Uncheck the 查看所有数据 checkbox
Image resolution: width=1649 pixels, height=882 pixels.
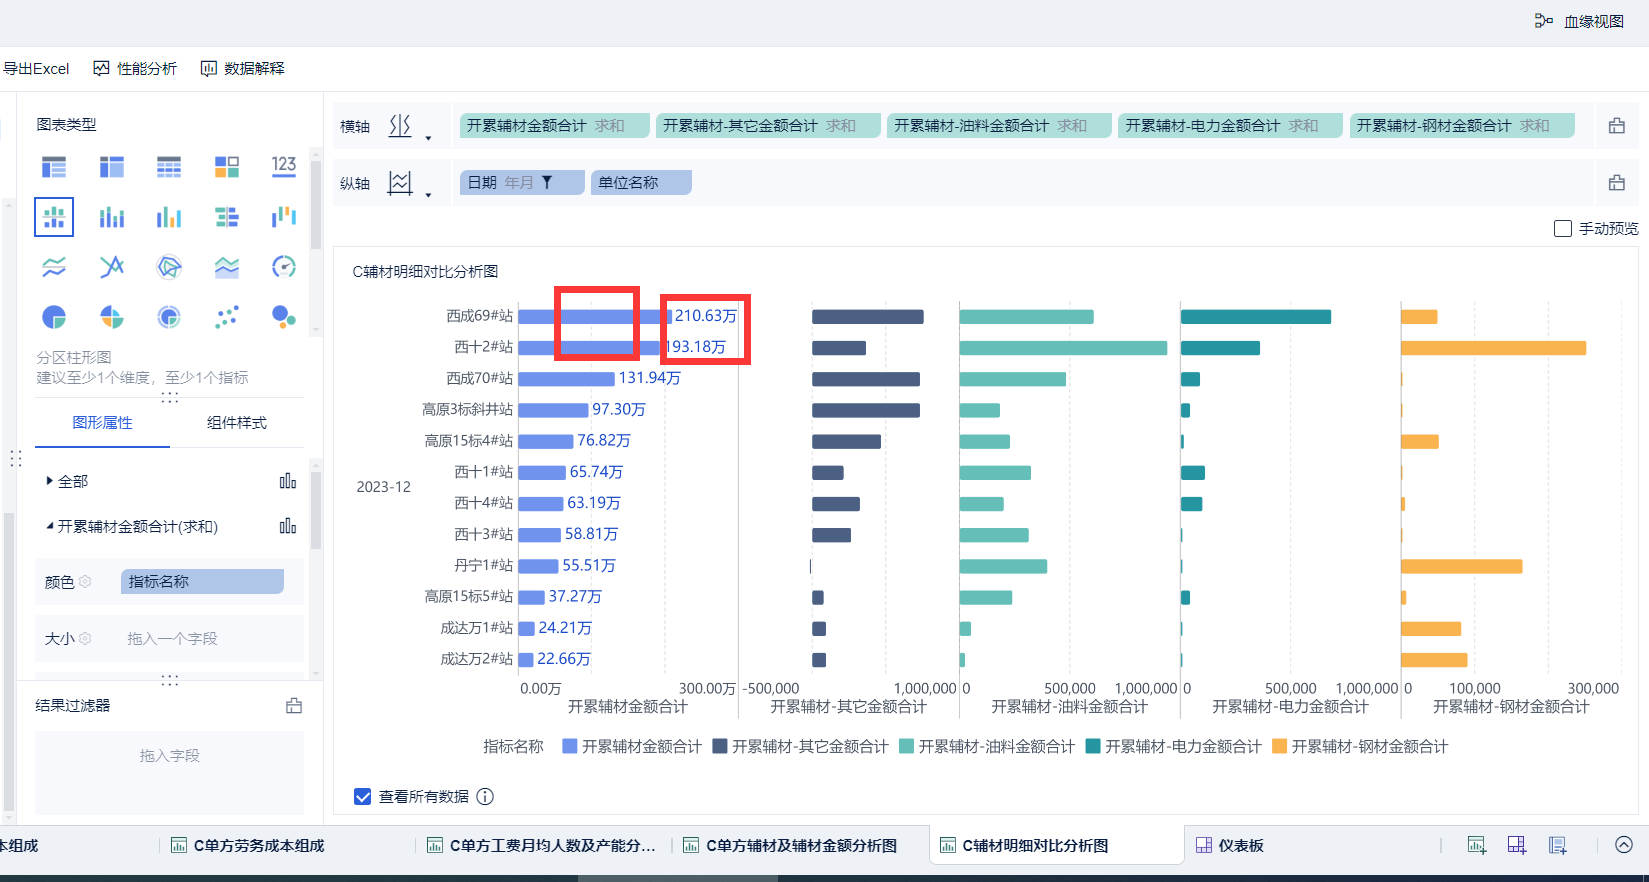pos(363,797)
